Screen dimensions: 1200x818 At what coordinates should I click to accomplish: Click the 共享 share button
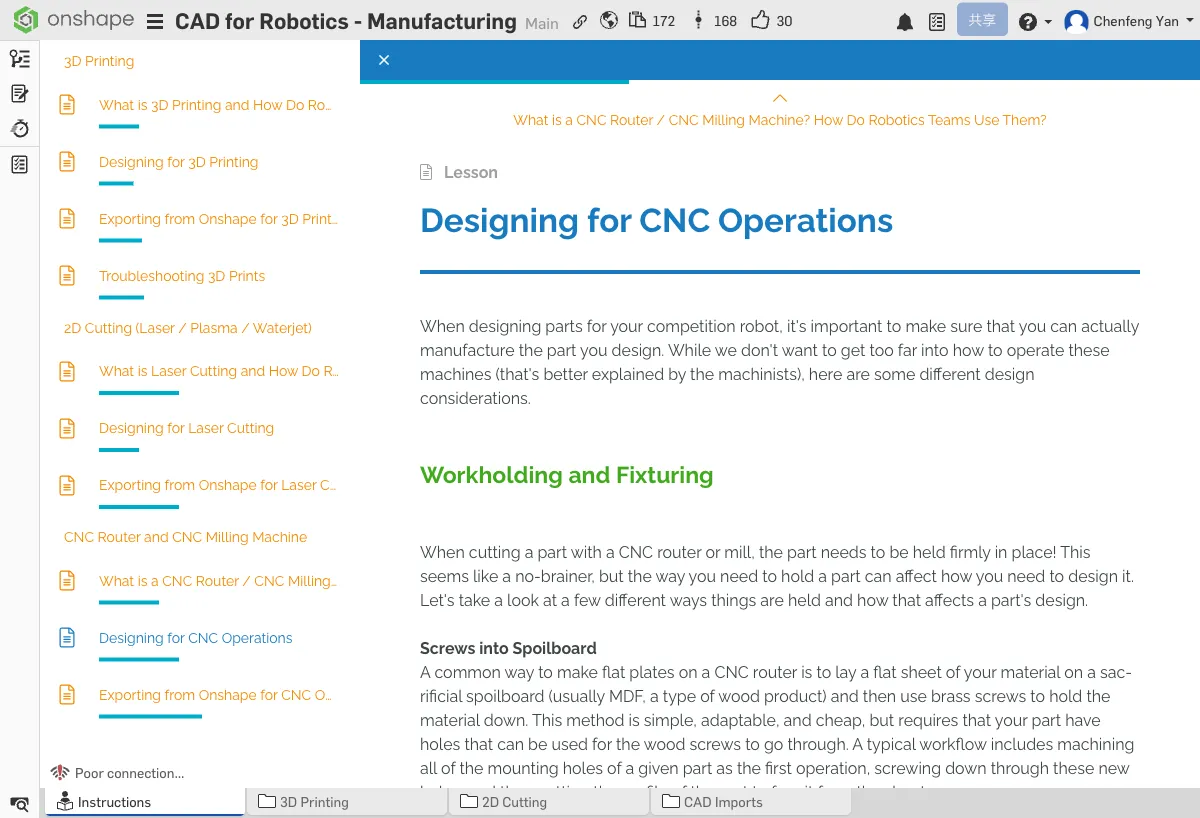(x=982, y=19)
